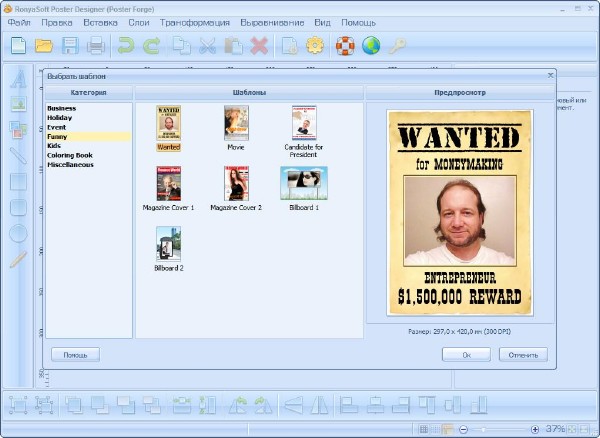600x438 pixels.
Task: Confirm the template with the Ок button
Action: click(x=465, y=354)
